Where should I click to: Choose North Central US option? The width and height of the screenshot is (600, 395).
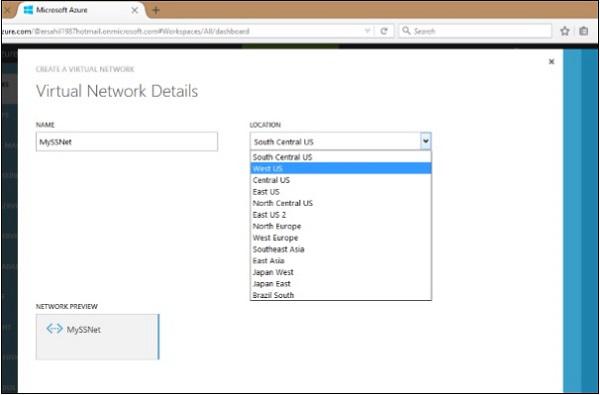tap(341, 203)
